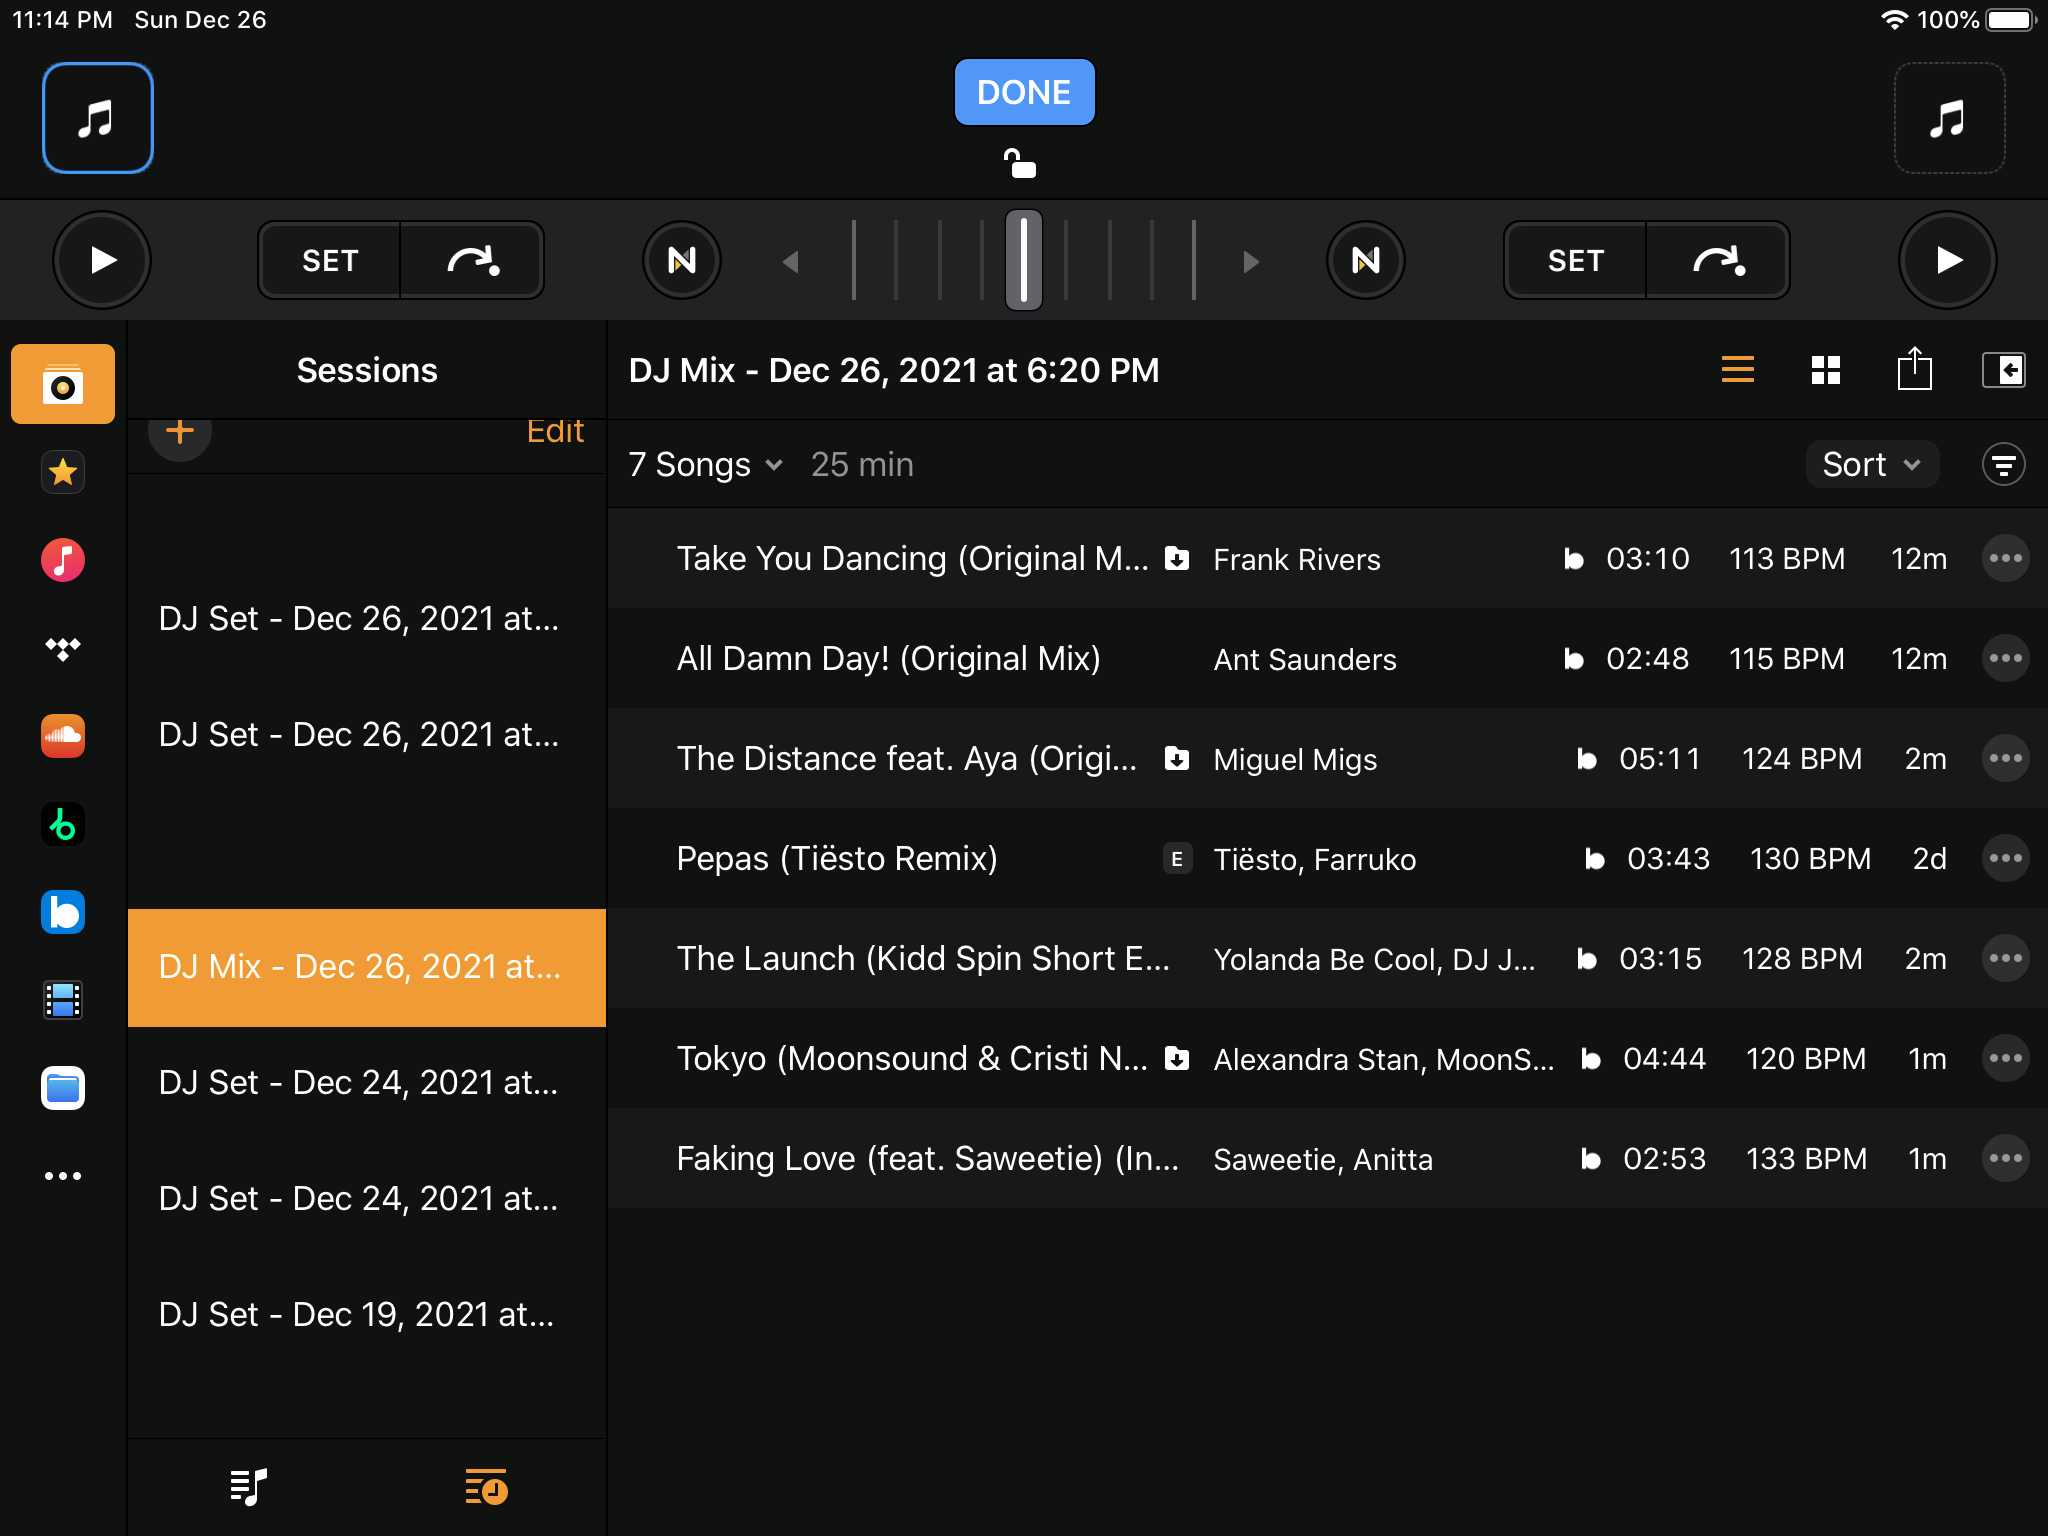
Task: Open TIDAL source
Action: [x=63, y=648]
